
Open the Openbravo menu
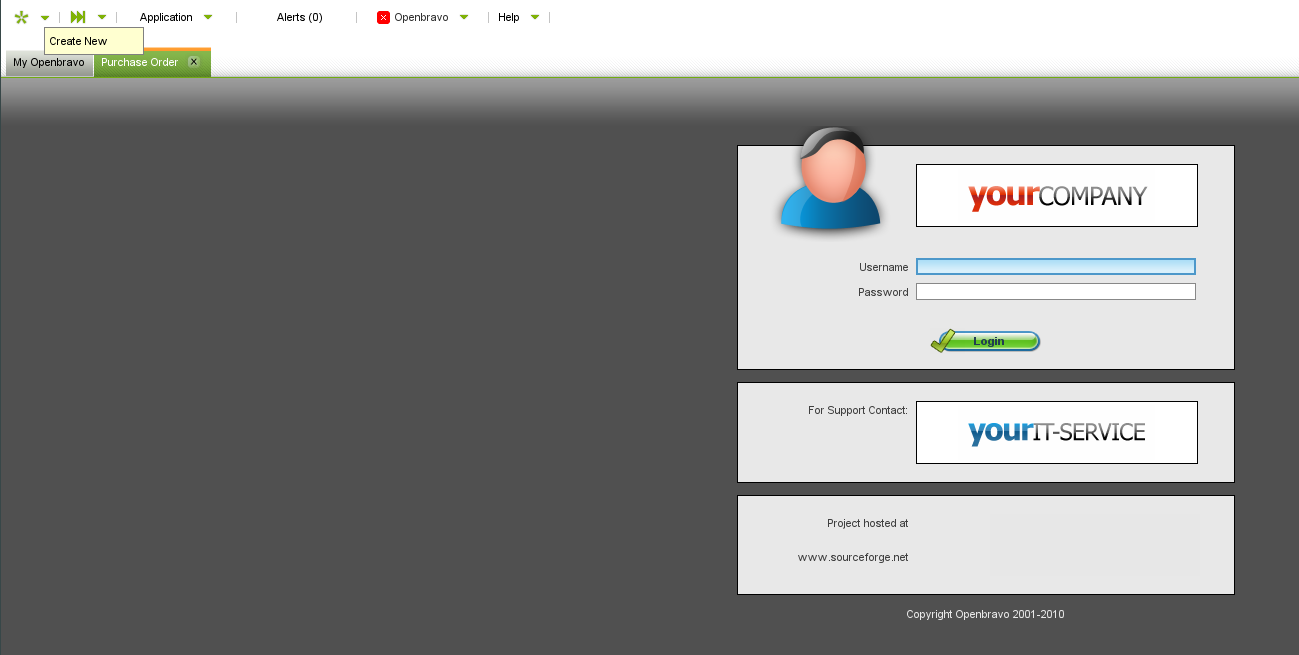click(x=421, y=17)
